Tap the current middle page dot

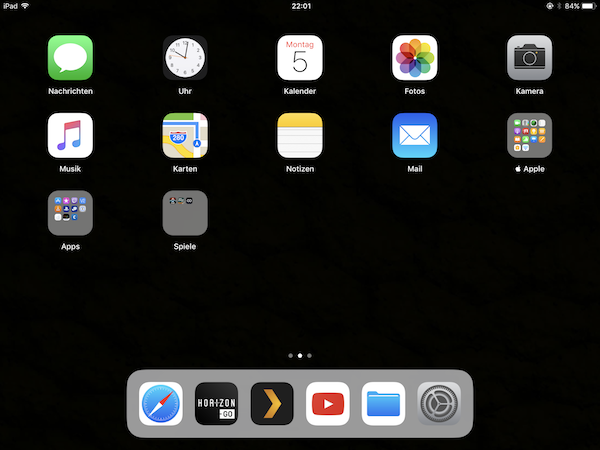pos(300,356)
